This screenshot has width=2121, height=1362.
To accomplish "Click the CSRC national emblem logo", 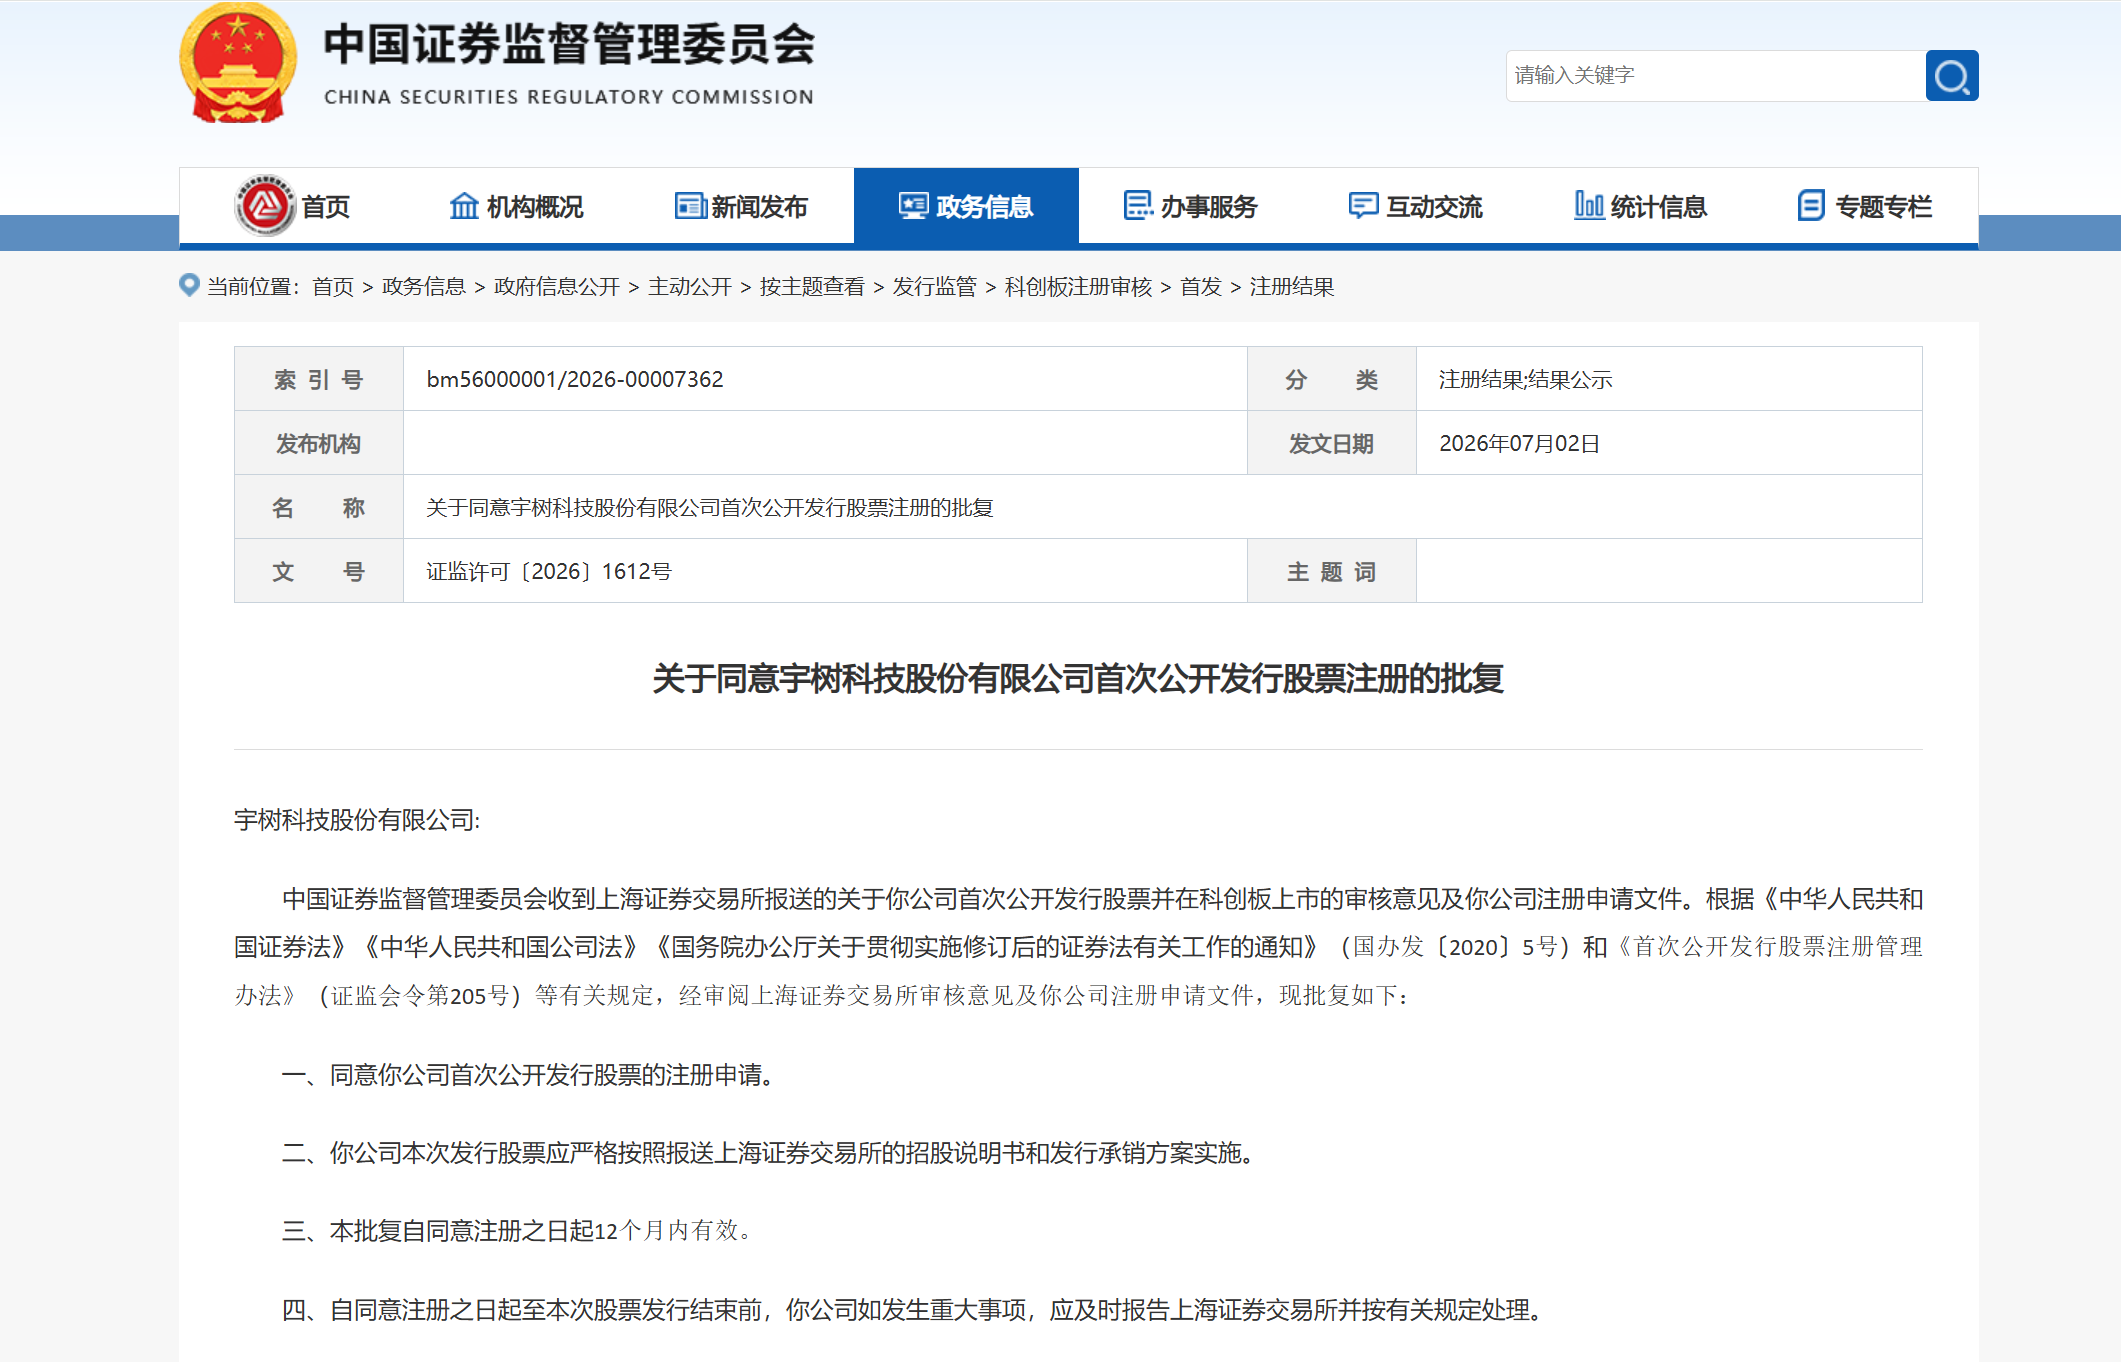I will click(238, 63).
